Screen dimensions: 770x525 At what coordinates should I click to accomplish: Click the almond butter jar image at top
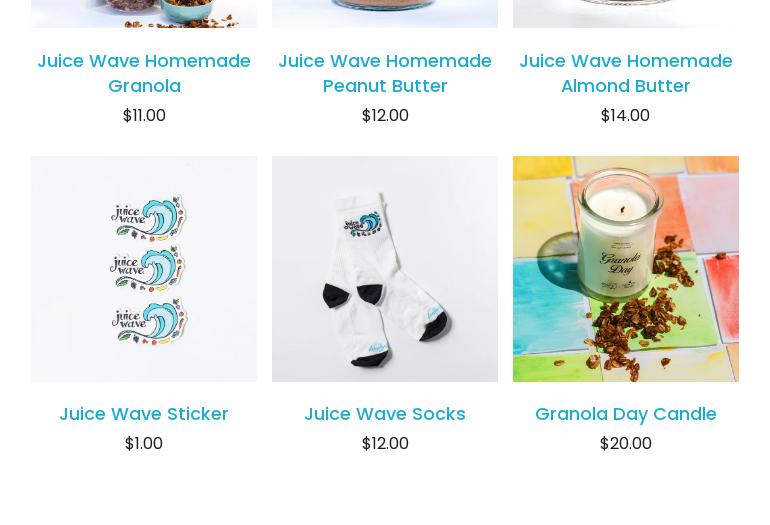click(x=626, y=14)
